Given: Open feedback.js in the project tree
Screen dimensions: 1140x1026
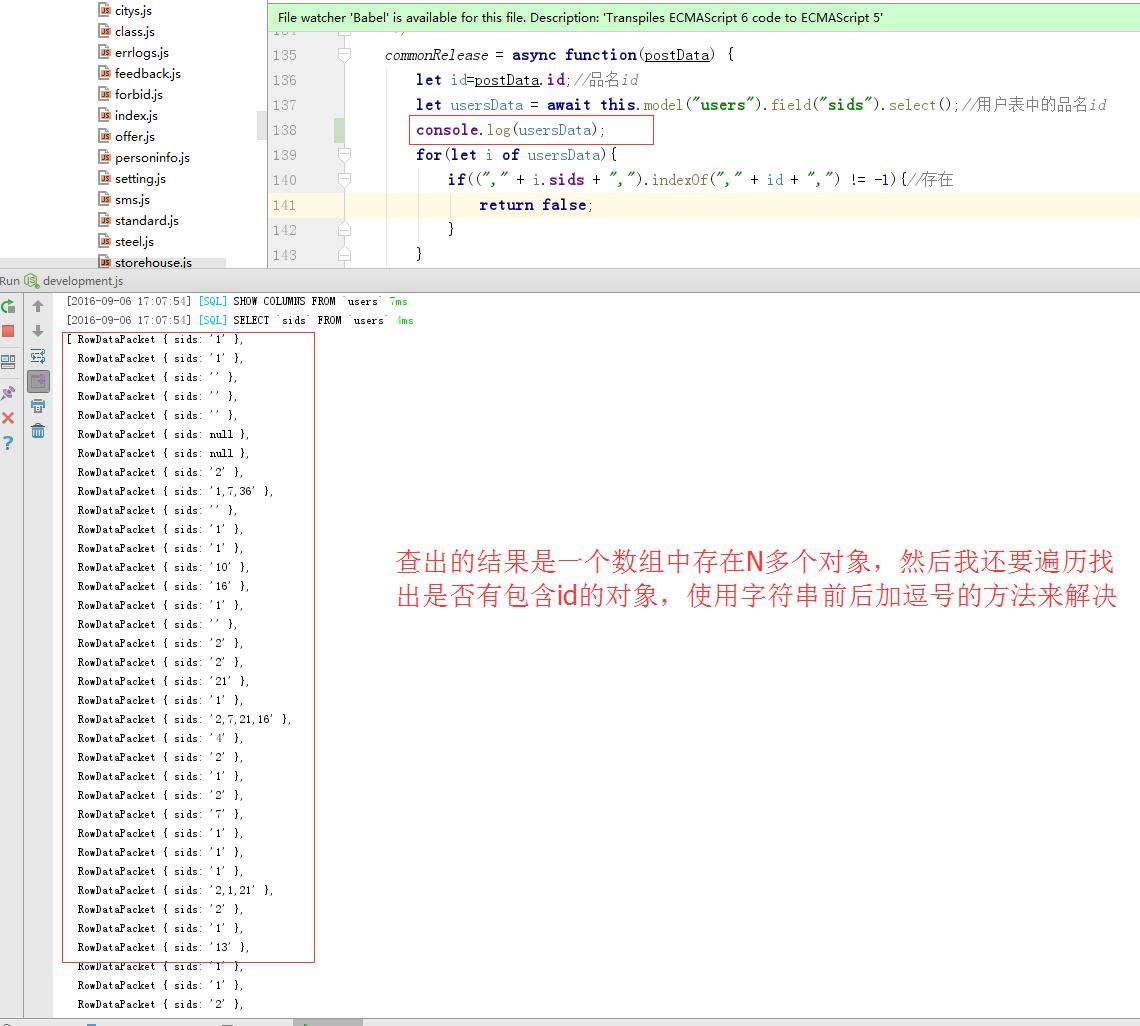Looking at the screenshot, I should [x=148, y=73].
